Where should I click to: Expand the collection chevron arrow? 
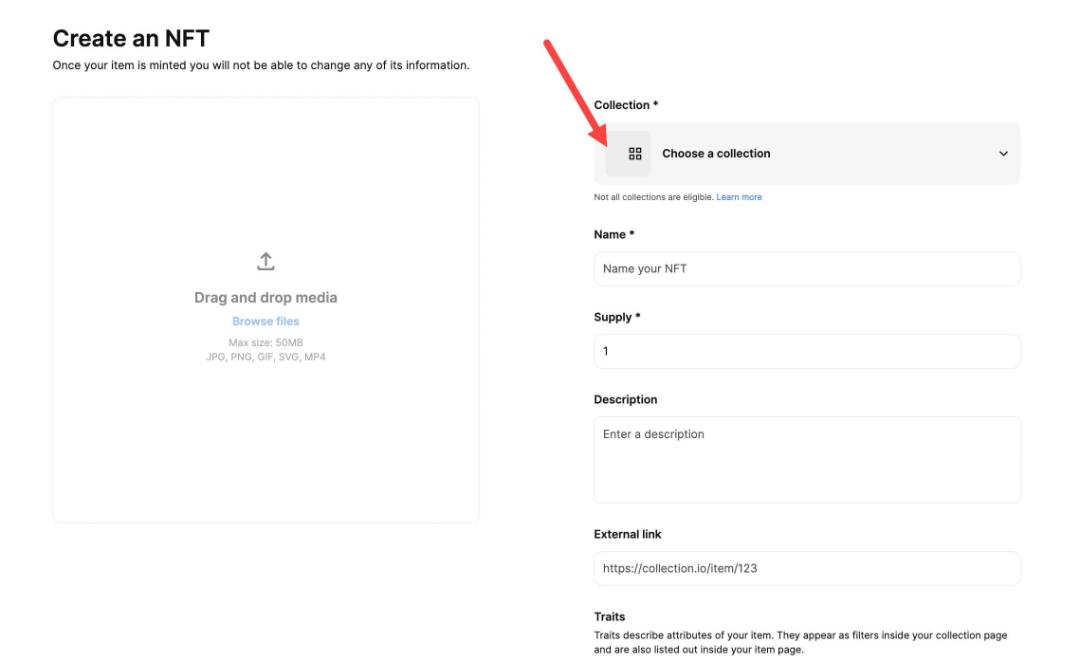coord(1003,154)
